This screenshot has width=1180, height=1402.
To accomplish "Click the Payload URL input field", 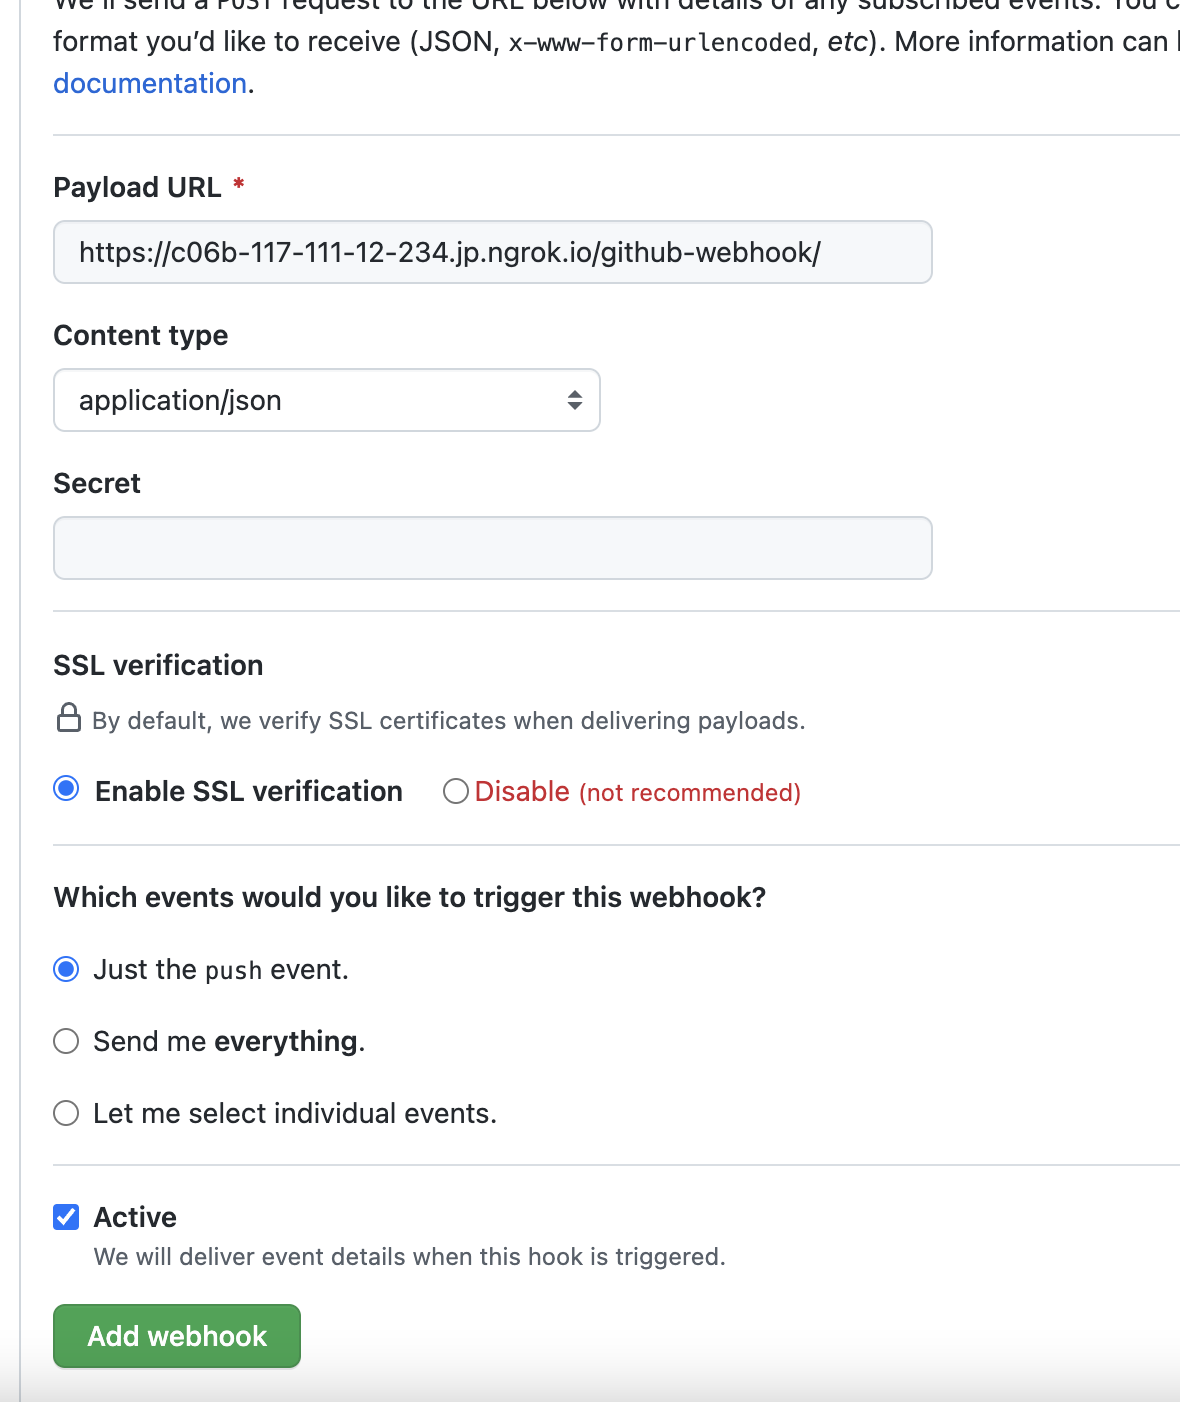I will tap(493, 252).
